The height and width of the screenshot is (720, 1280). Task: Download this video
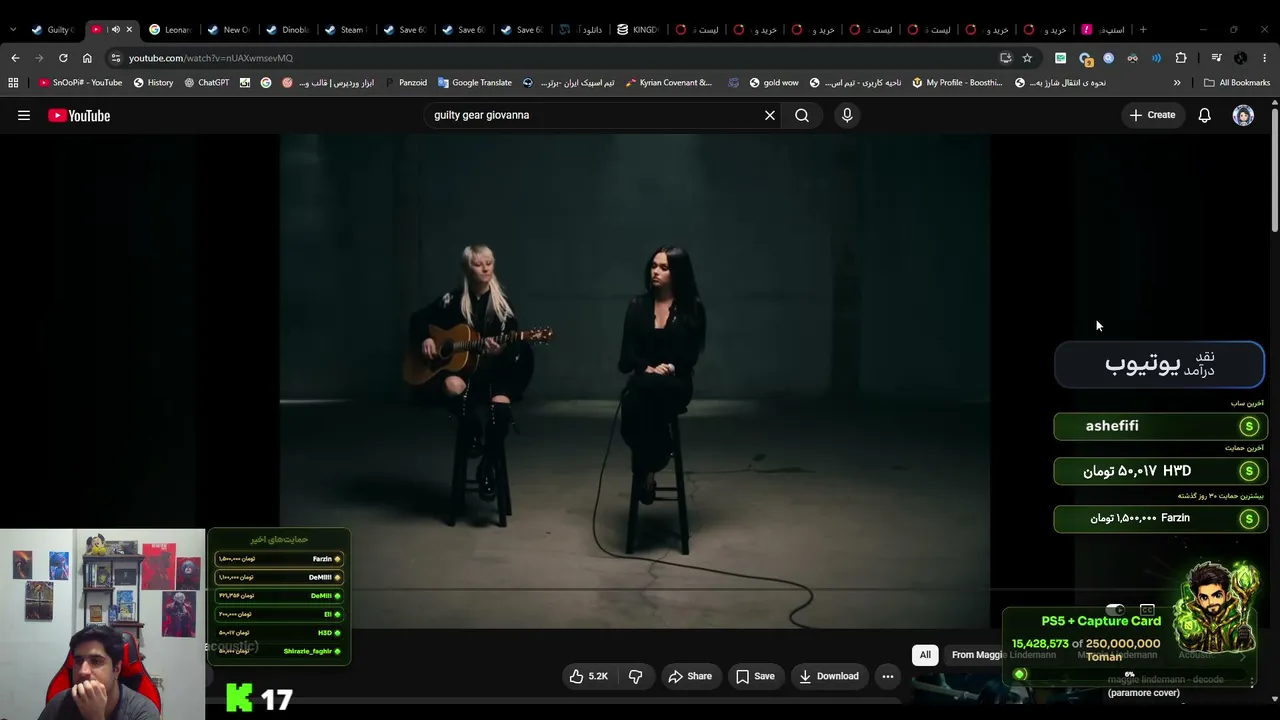pos(828,676)
